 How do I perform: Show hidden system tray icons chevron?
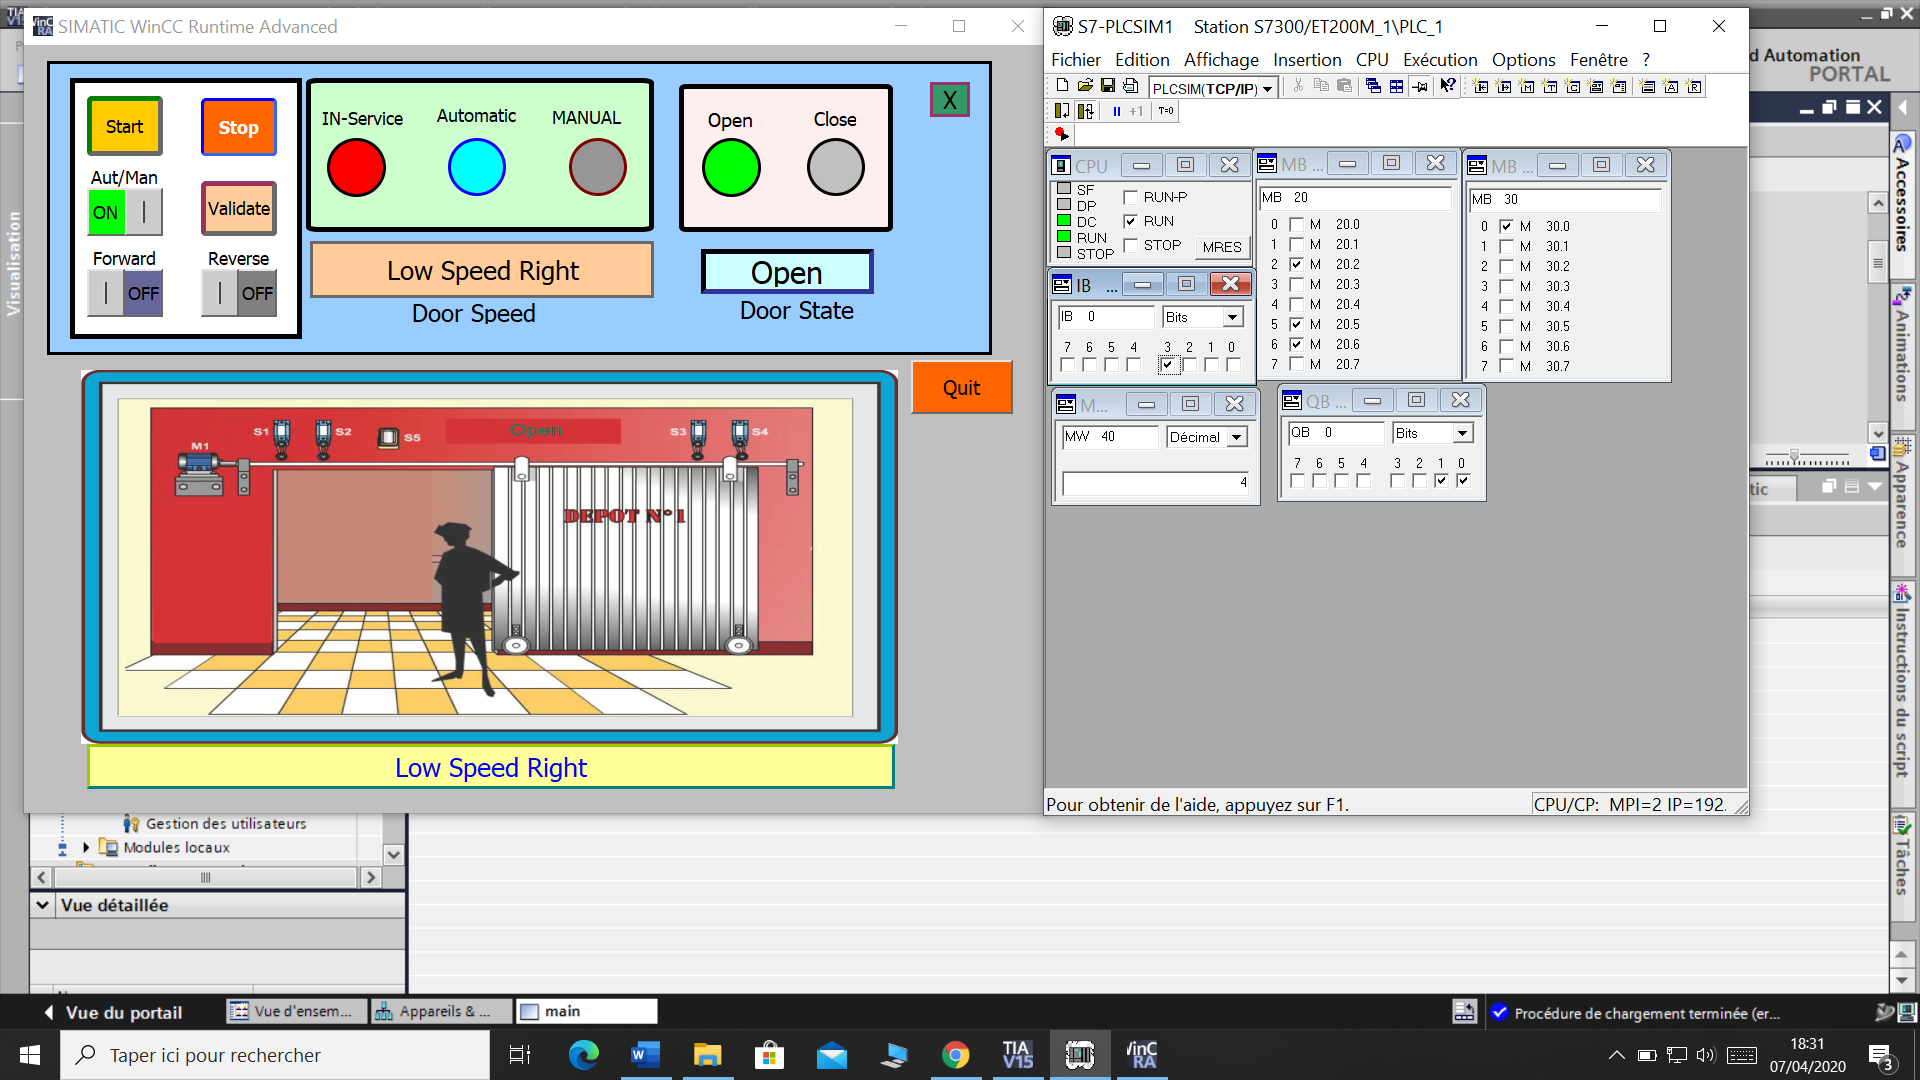pyautogui.click(x=1617, y=1055)
